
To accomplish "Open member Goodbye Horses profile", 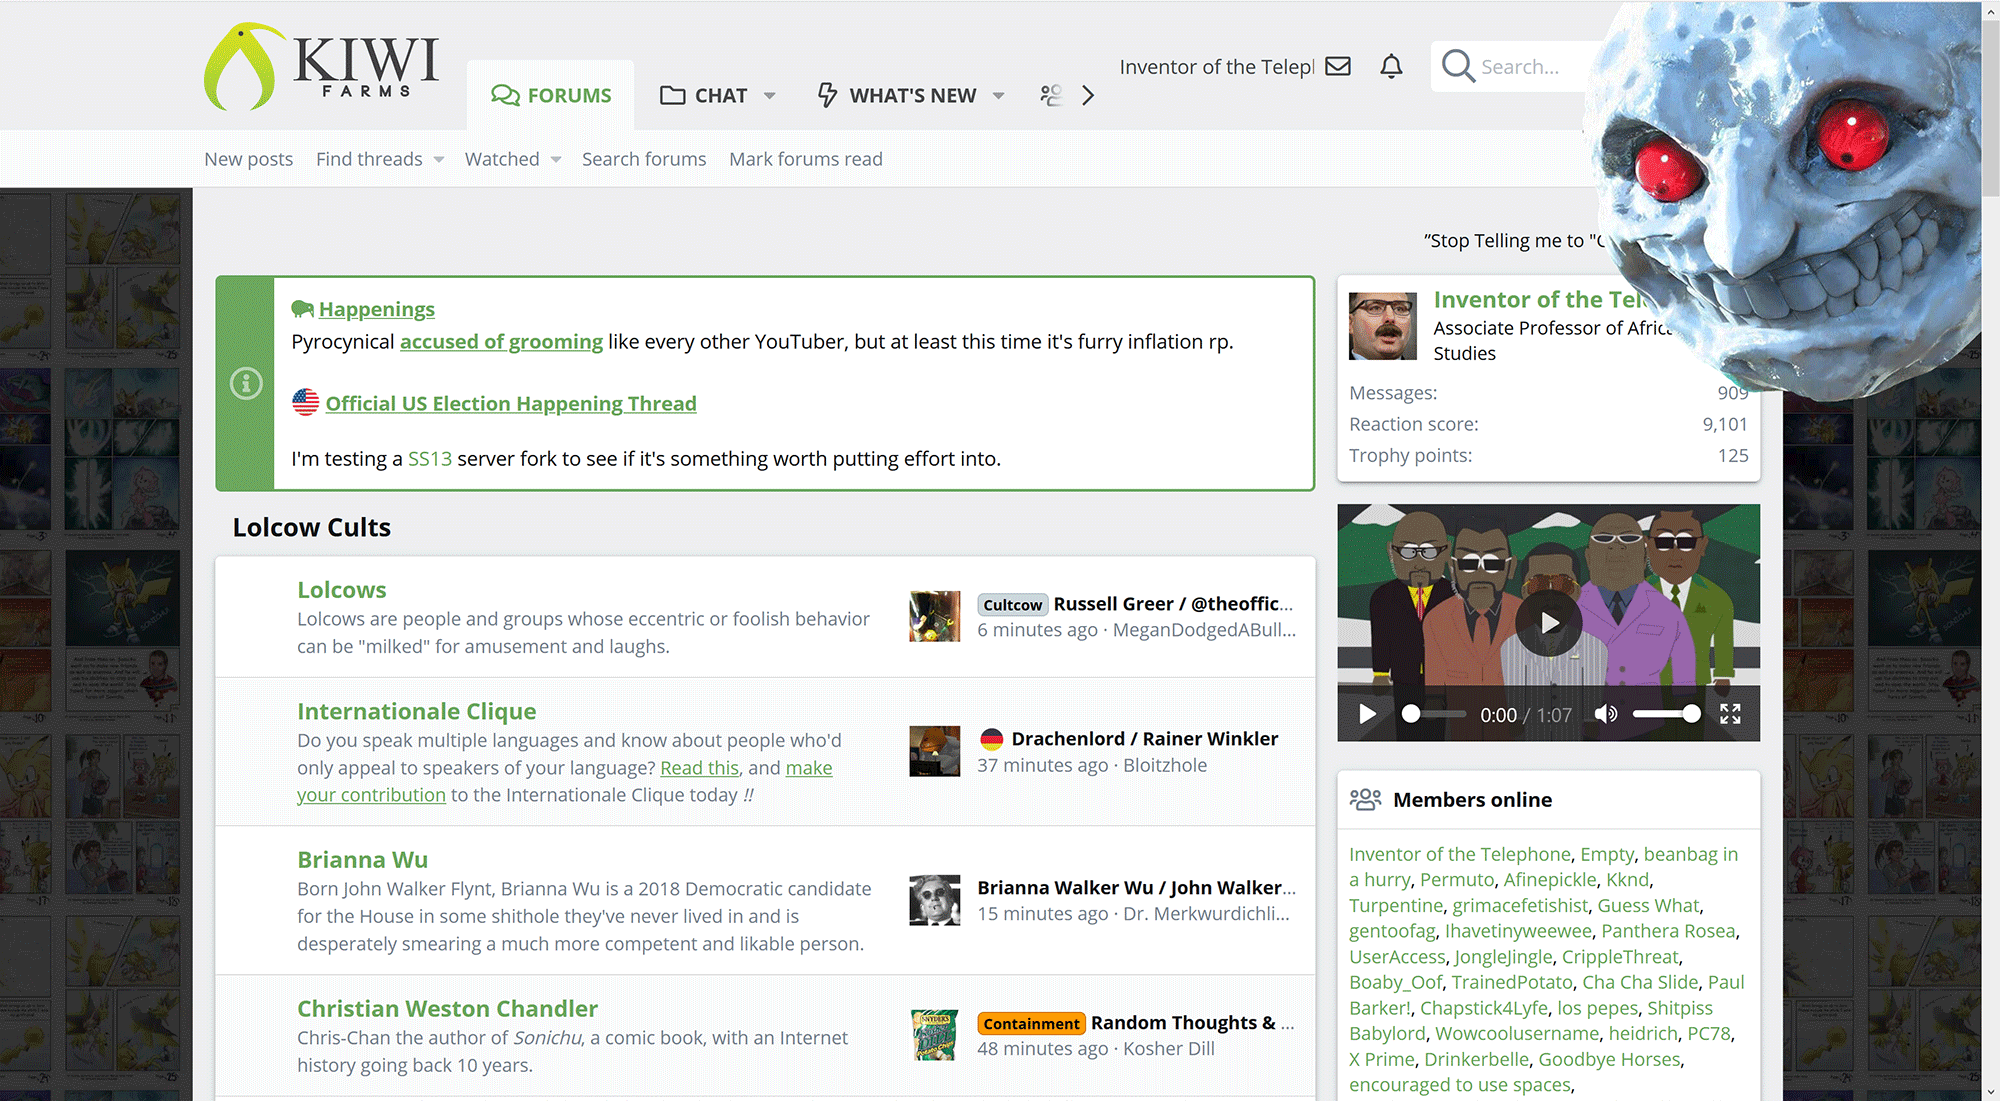I will 1609,1059.
